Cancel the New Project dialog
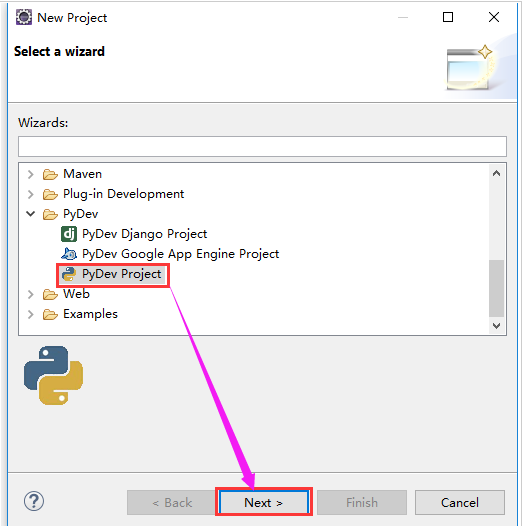 coord(460,502)
